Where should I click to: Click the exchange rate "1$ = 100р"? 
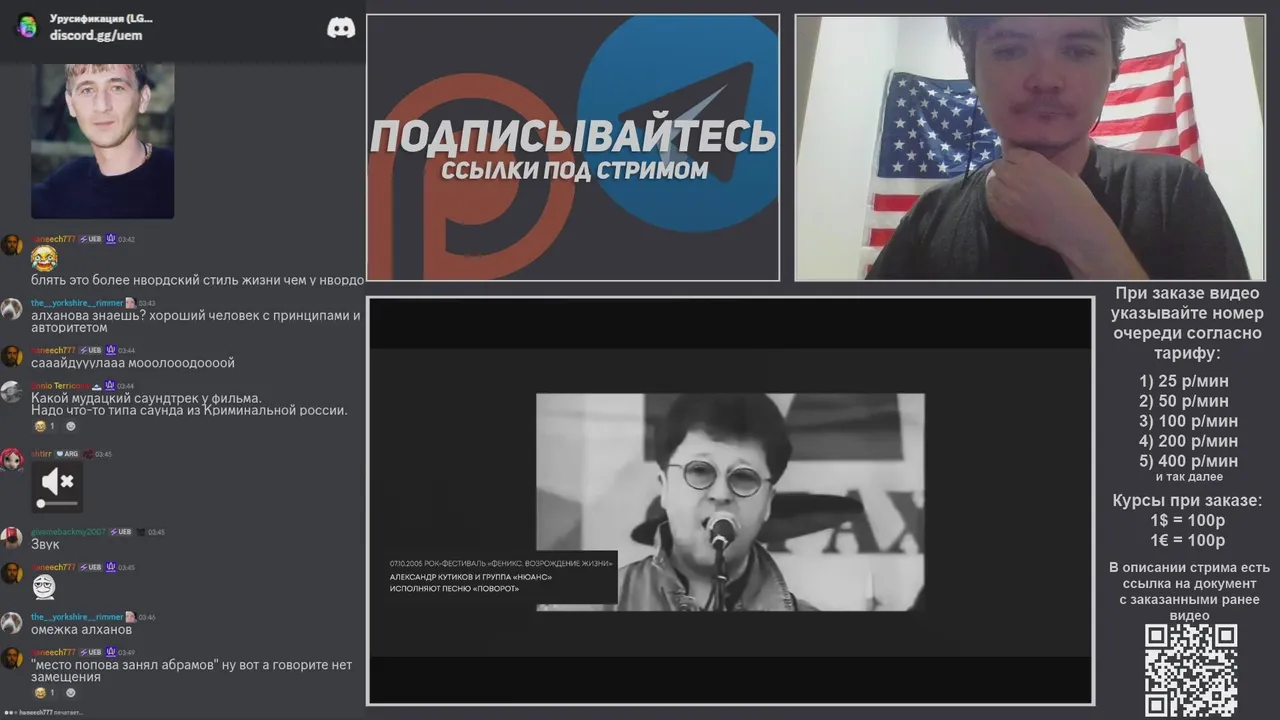click(x=1188, y=521)
